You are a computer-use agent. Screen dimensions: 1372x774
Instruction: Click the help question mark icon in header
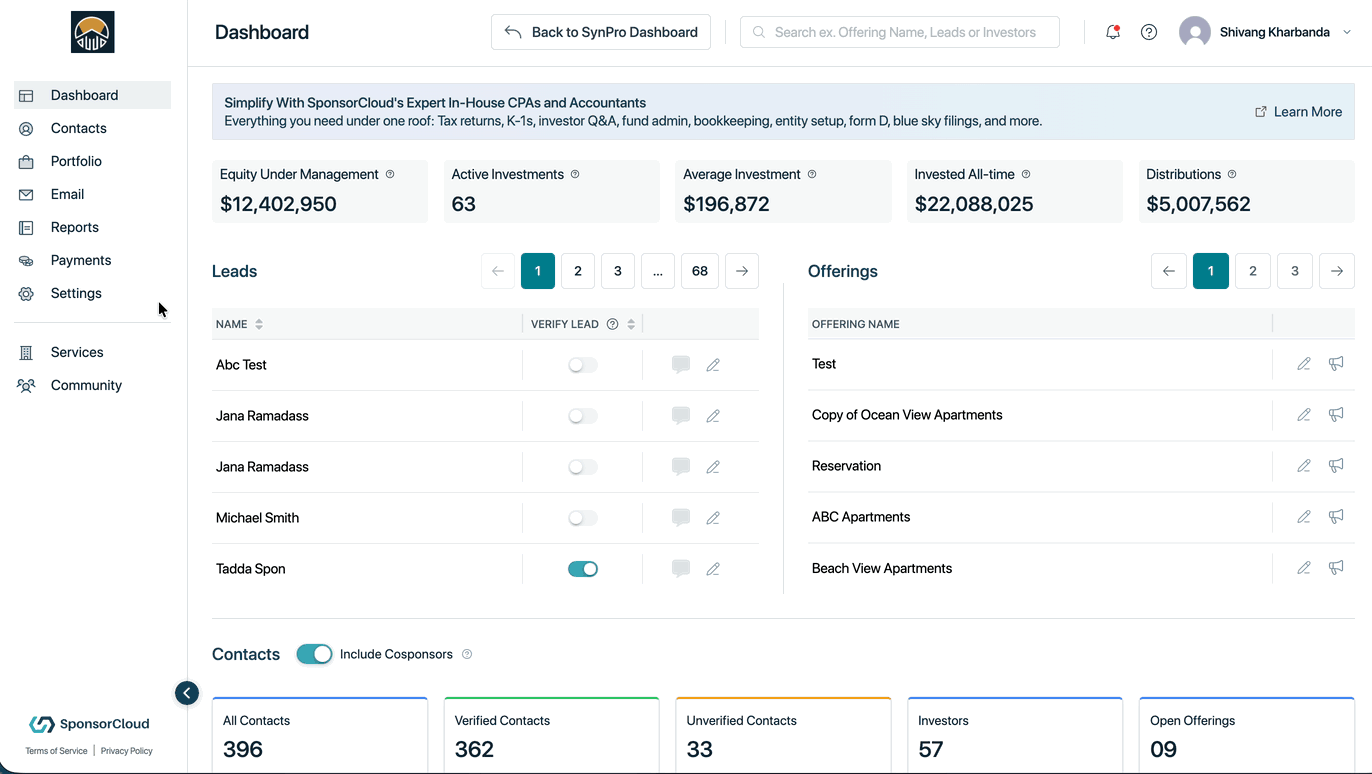coord(1149,32)
